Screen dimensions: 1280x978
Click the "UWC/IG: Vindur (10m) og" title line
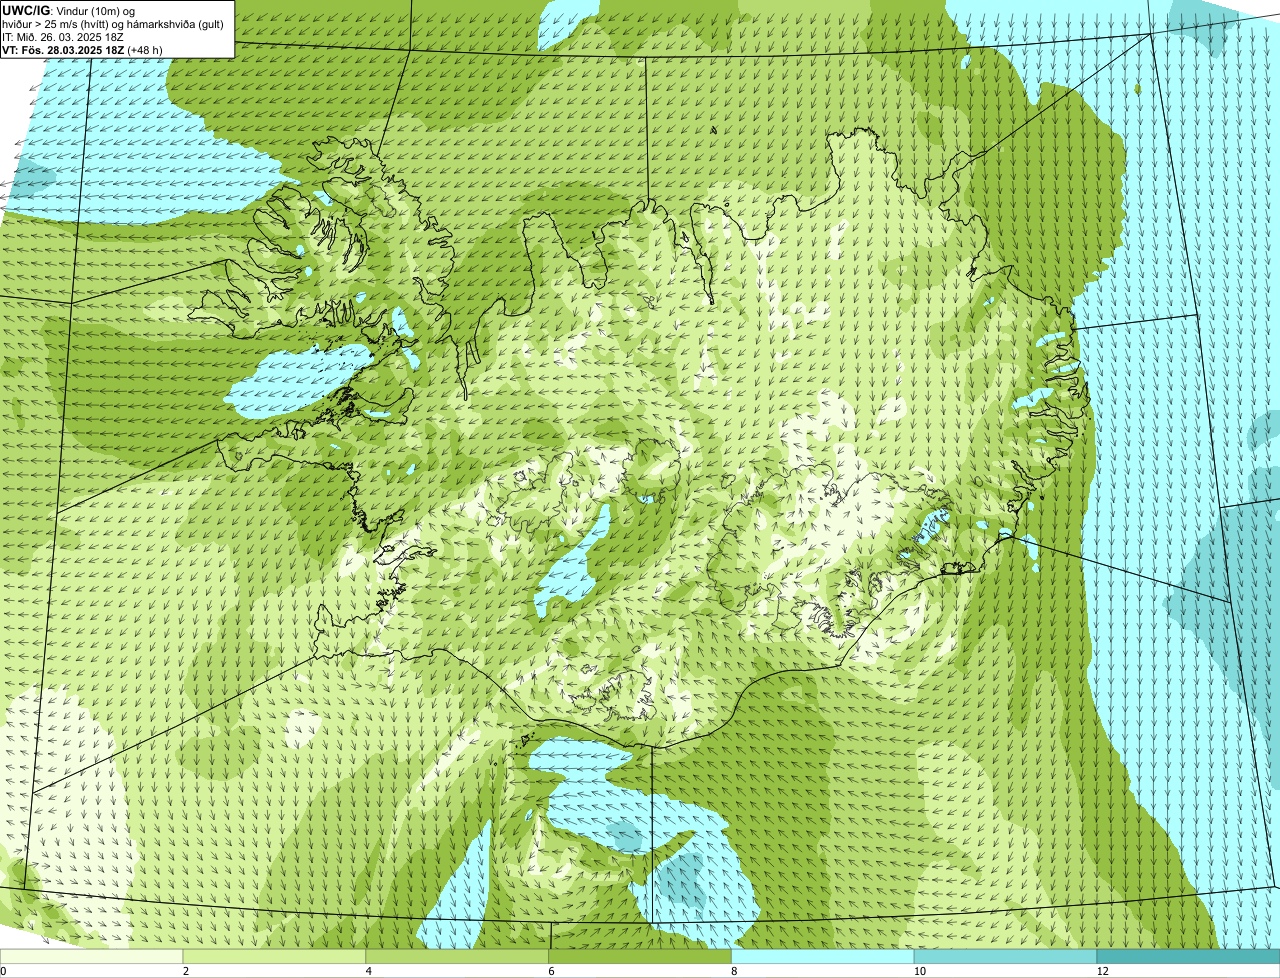pyautogui.click(x=69, y=10)
